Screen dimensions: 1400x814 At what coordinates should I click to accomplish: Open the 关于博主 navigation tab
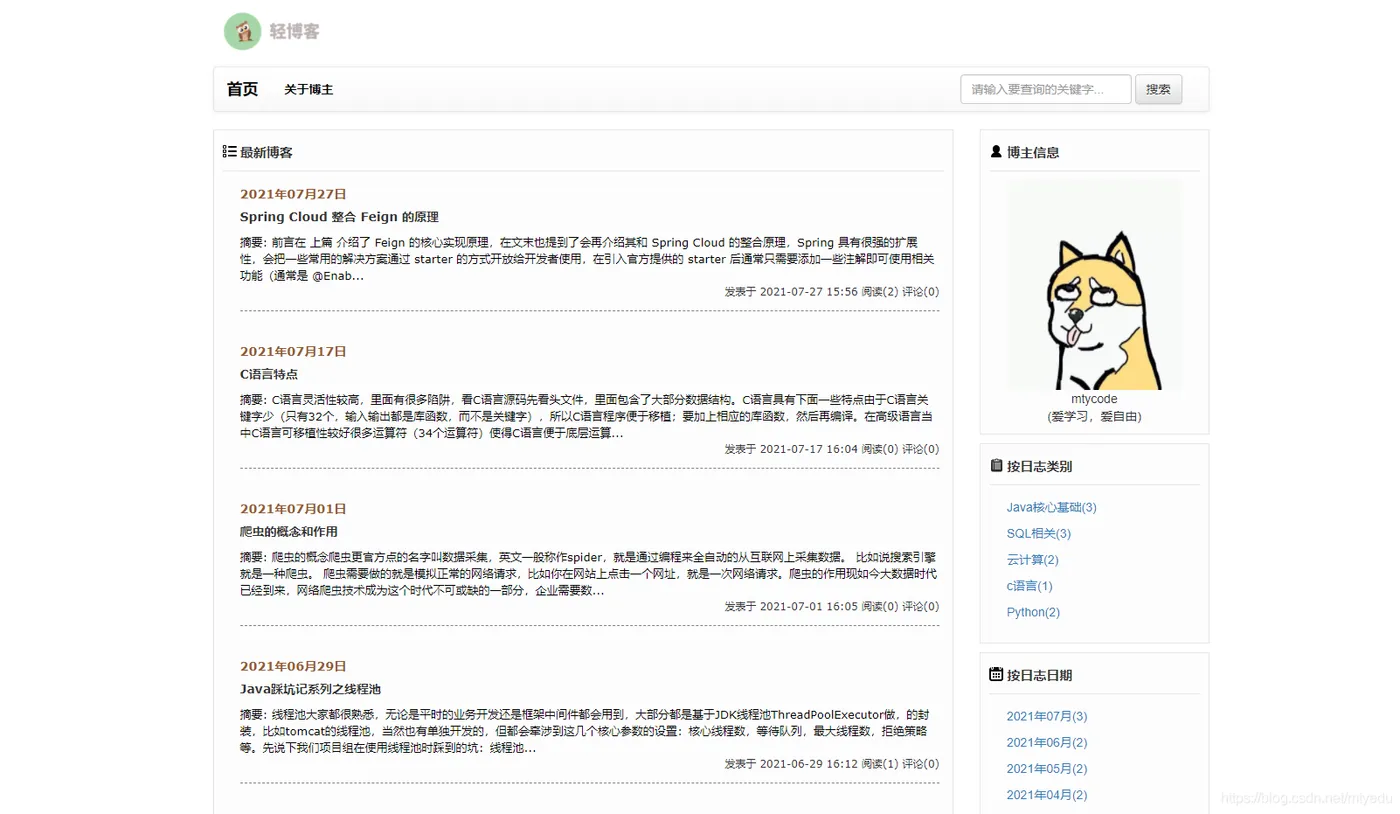pyautogui.click(x=308, y=90)
